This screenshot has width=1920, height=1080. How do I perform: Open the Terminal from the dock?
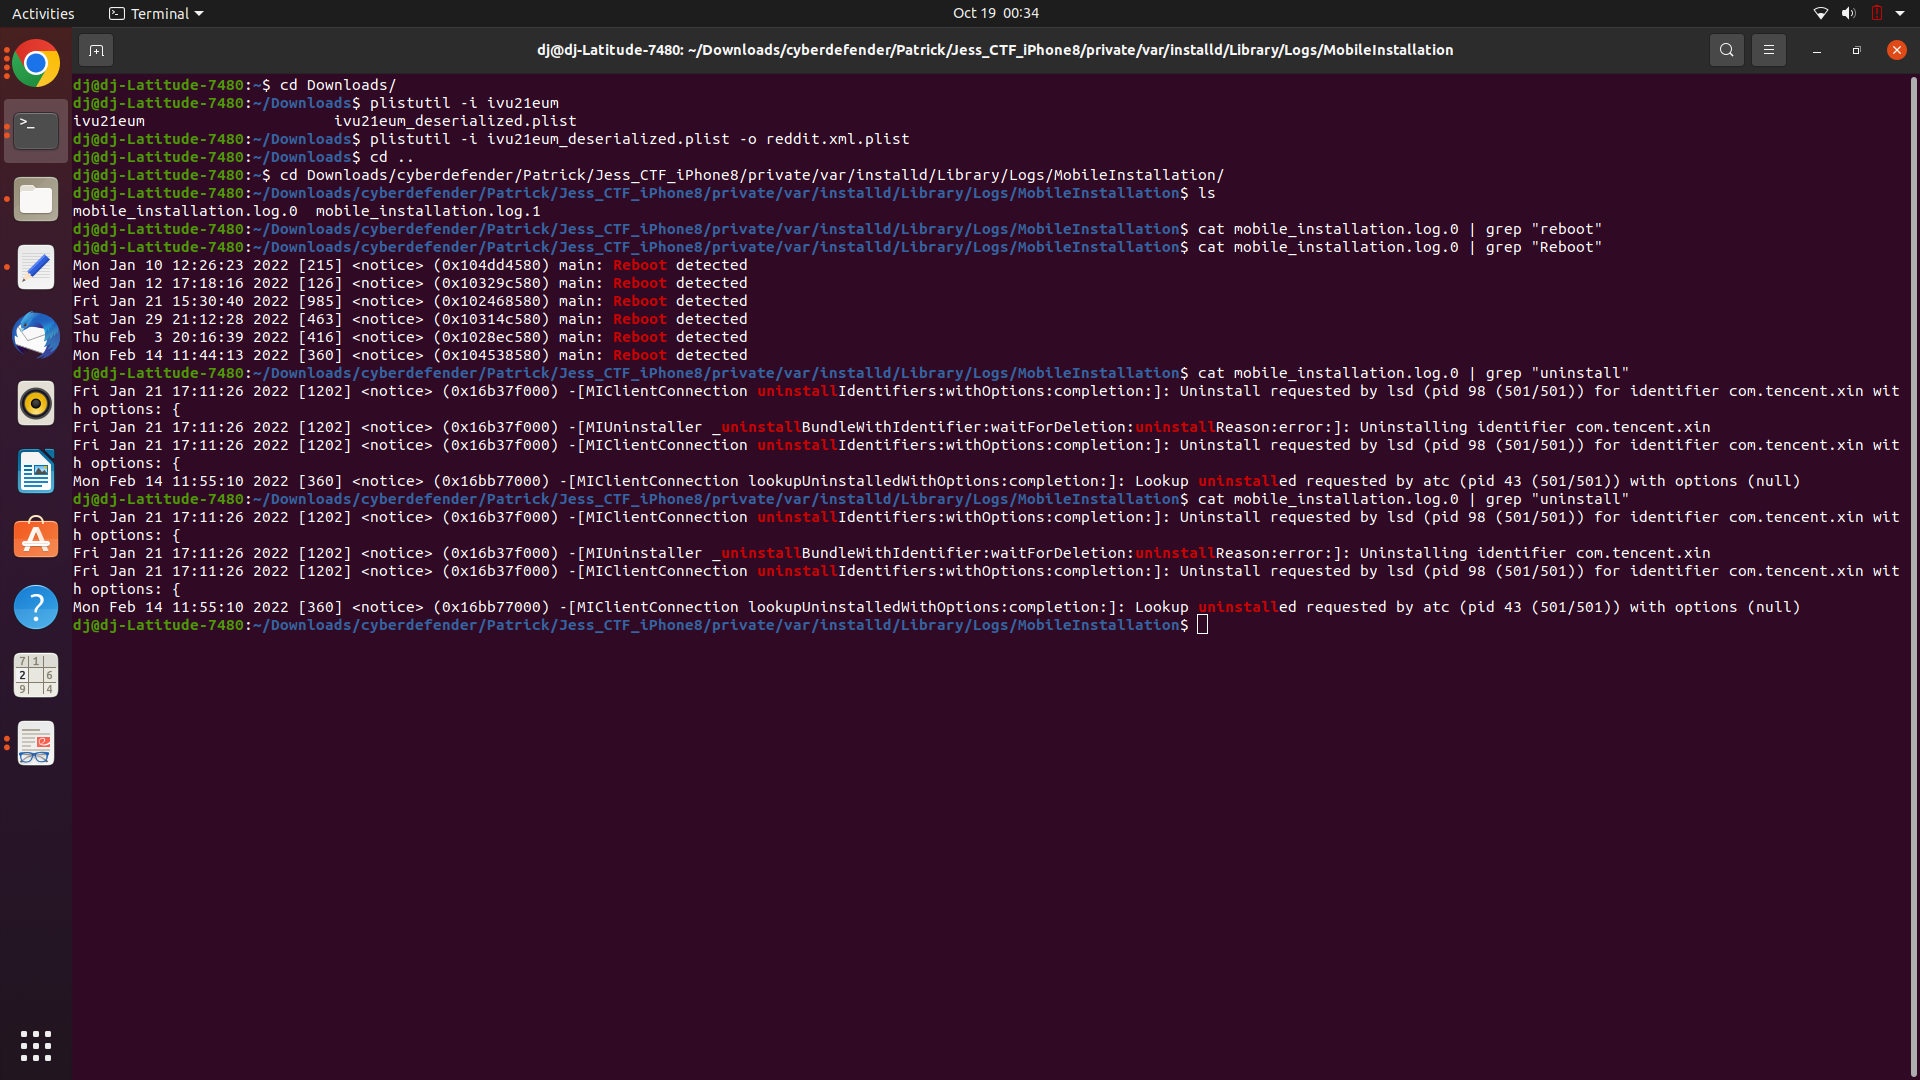[35, 130]
